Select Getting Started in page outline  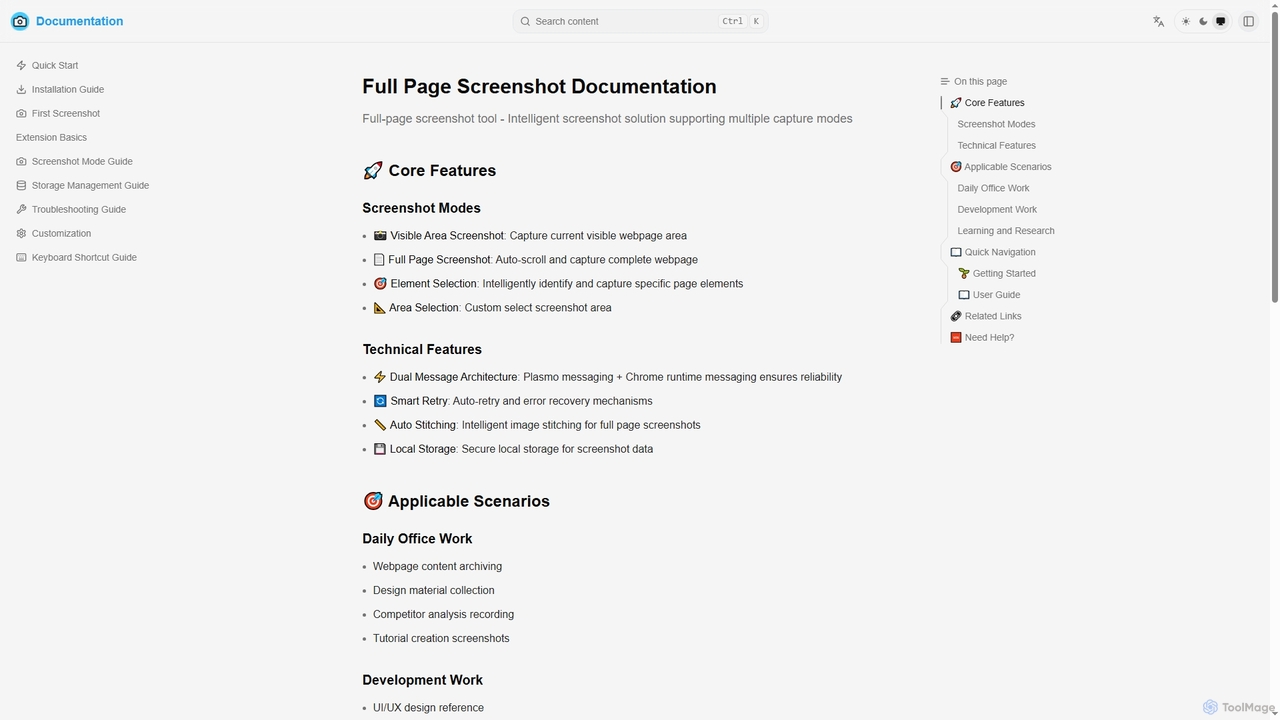pyautogui.click(x=997, y=273)
